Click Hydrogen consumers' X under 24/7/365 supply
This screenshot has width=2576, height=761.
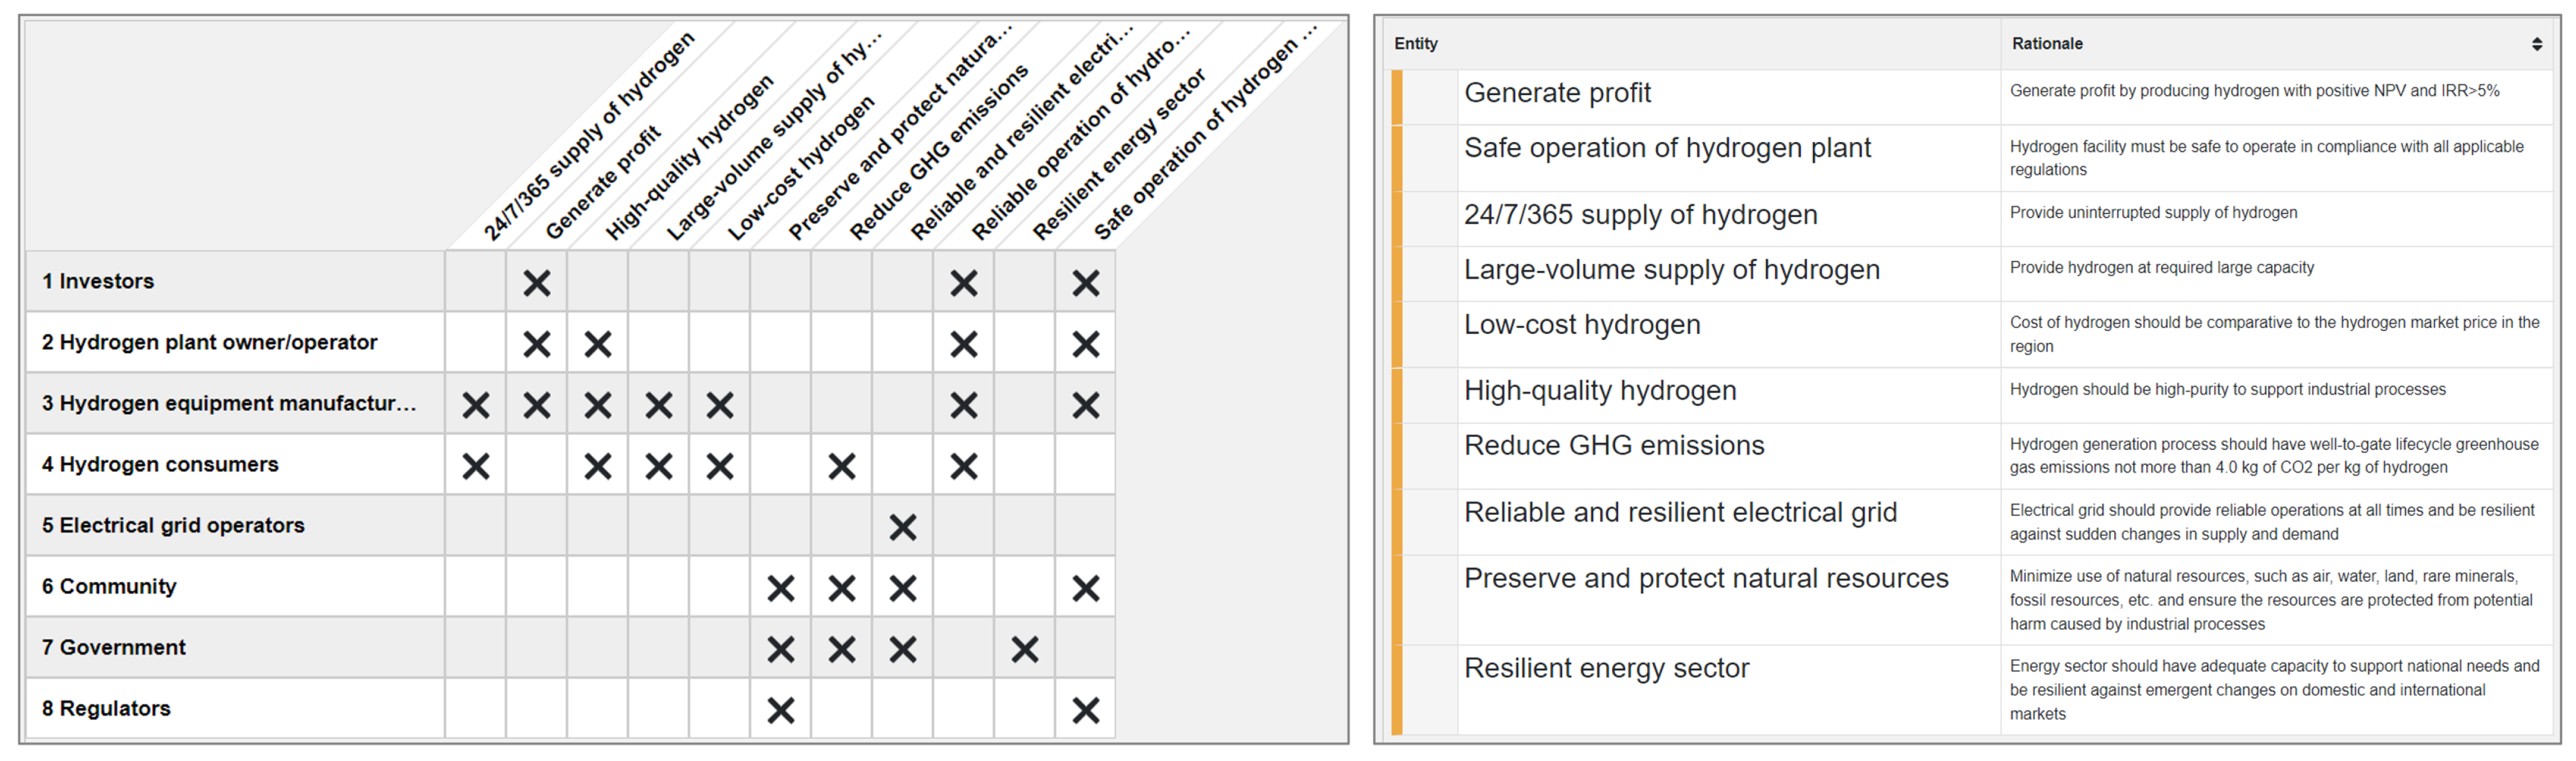coord(476,466)
